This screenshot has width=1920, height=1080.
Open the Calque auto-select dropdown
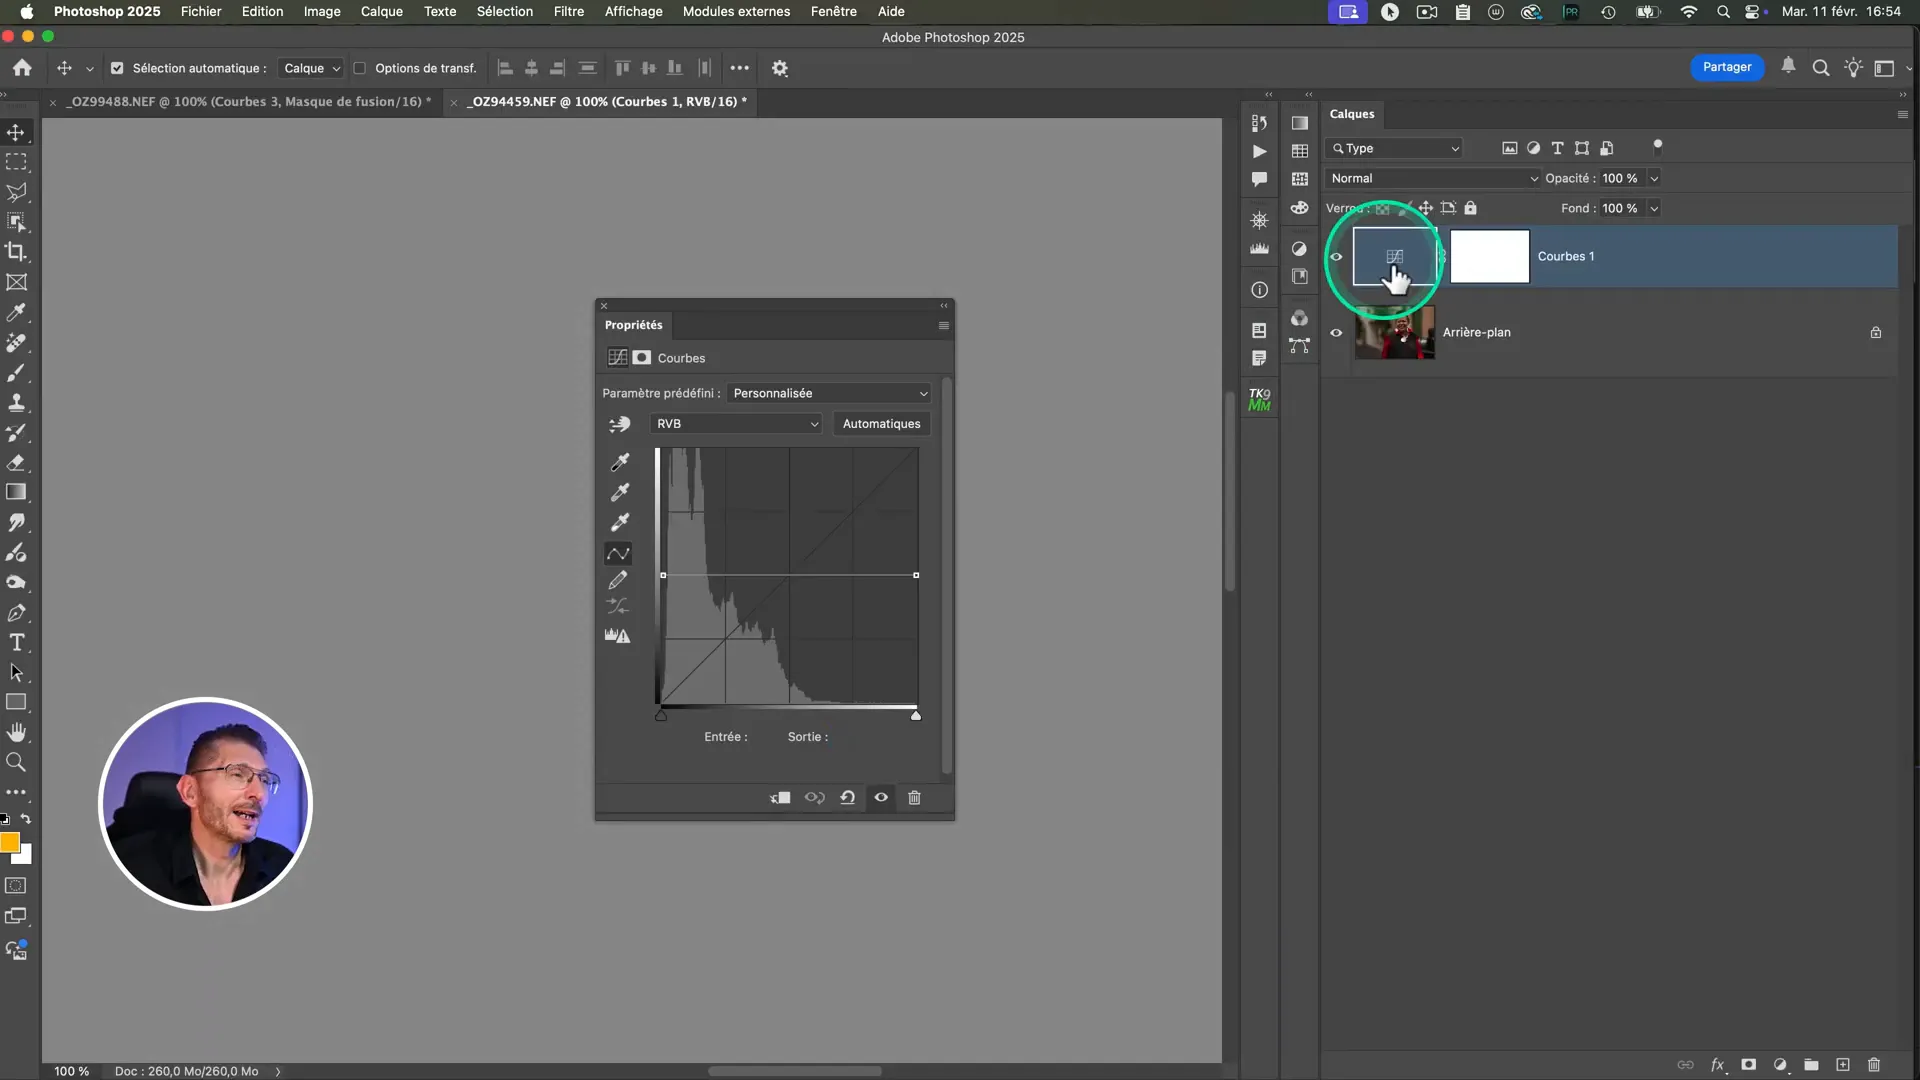tap(311, 68)
